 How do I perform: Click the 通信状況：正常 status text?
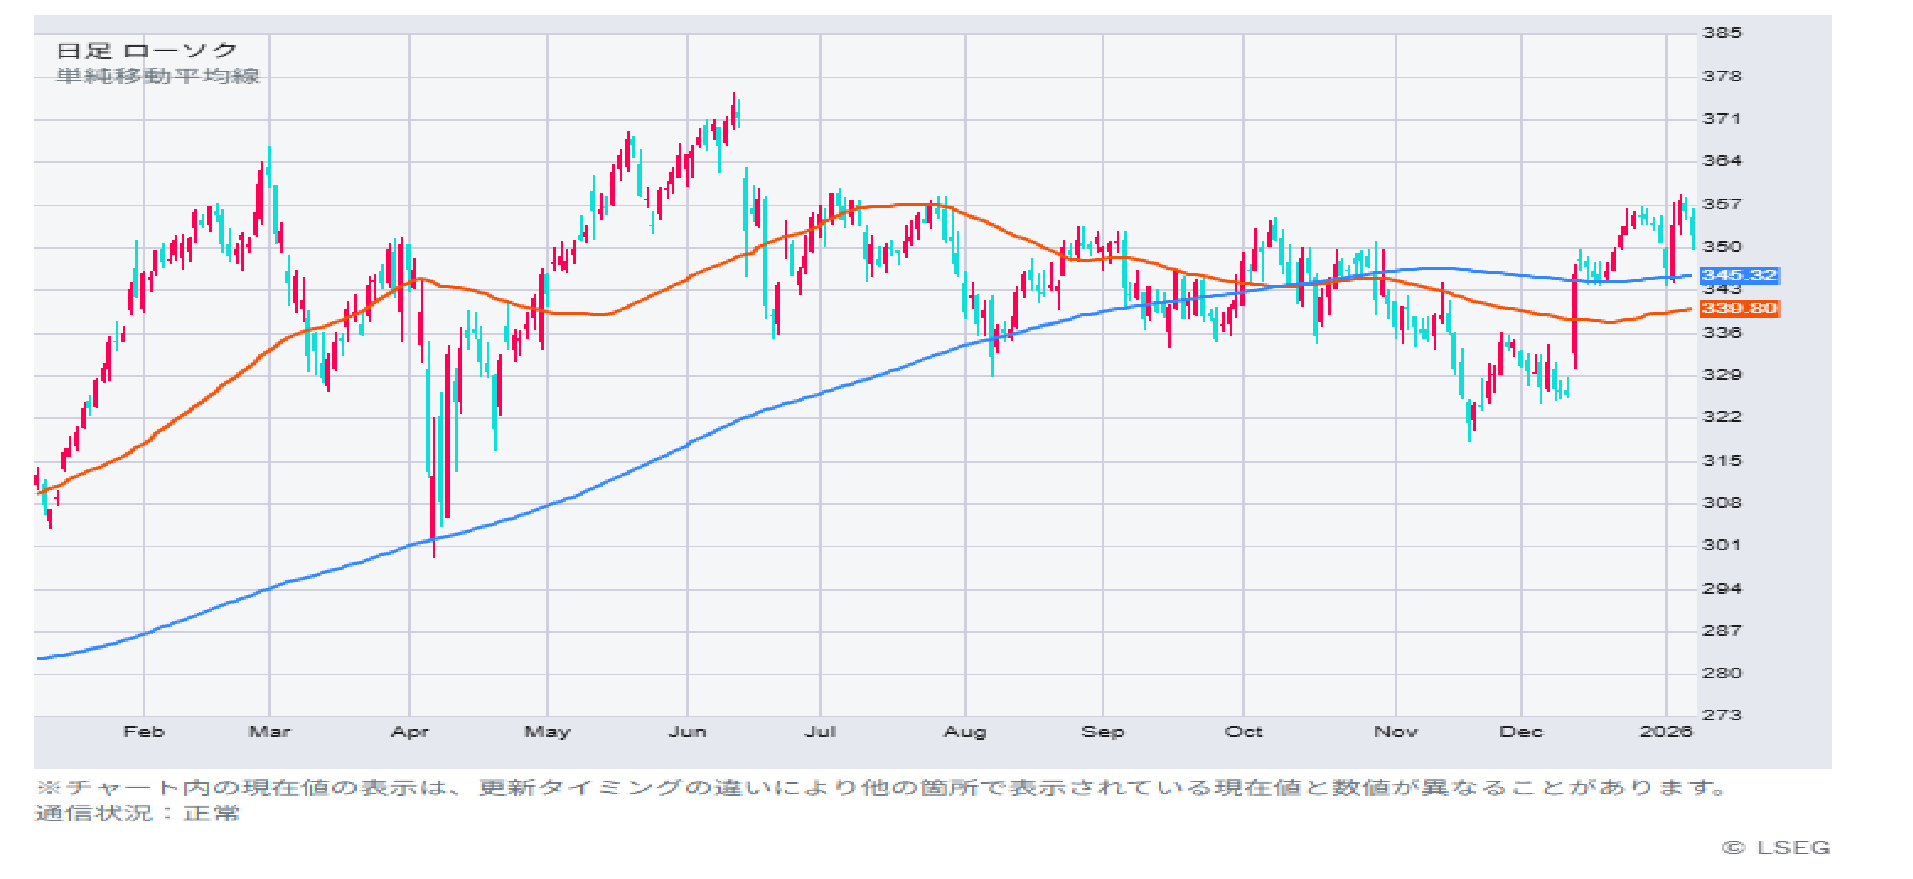click(138, 813)
